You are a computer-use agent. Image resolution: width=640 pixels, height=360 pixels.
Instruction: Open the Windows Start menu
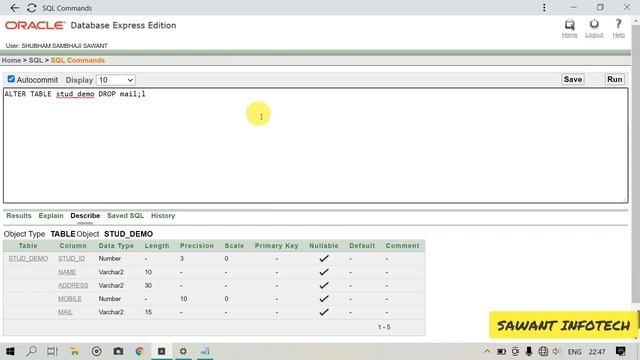coord(10,351)
